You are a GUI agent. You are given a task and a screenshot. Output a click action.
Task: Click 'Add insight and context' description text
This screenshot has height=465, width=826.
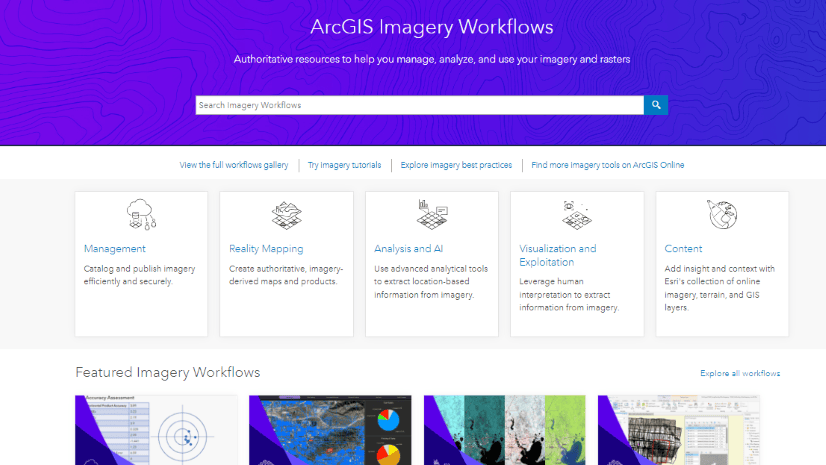click(x=720, y=288)
